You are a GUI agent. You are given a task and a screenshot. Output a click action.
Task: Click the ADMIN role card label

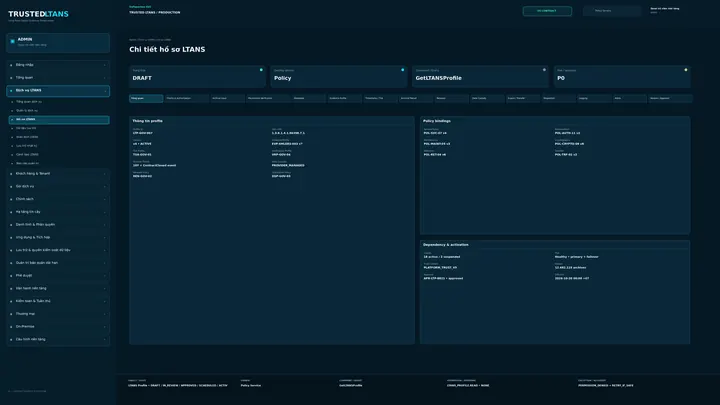point(25,39)
